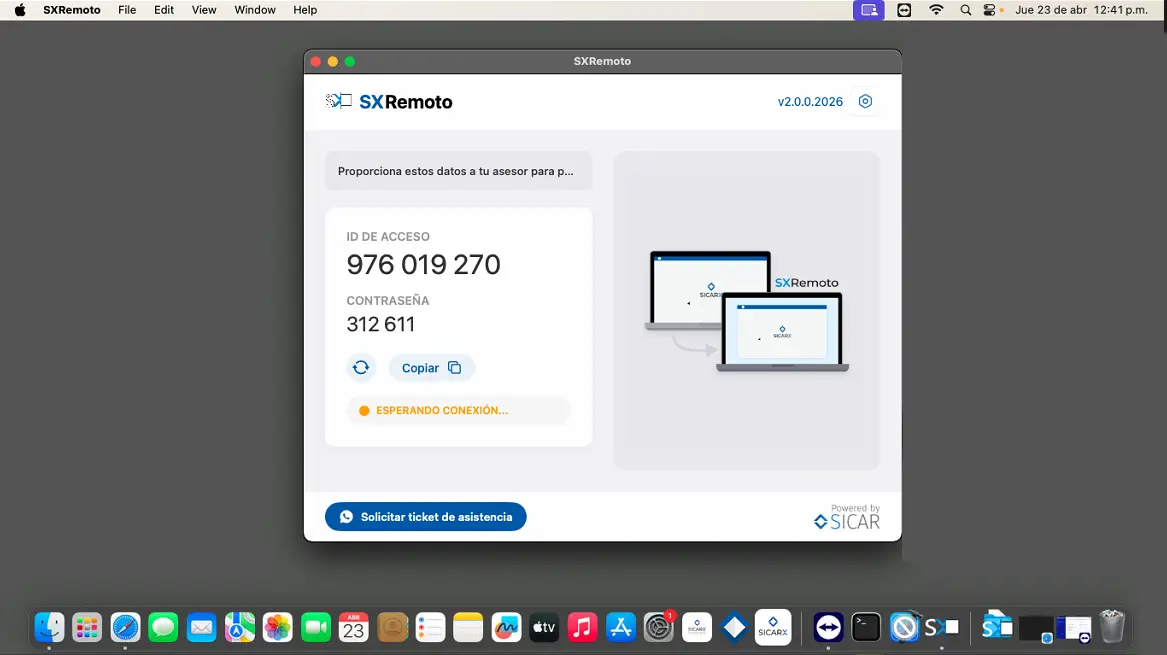Viewport: 1167px width, 655px height.
Task: Click the running SXRemoto icon in Dock
Action: point(941,627)
